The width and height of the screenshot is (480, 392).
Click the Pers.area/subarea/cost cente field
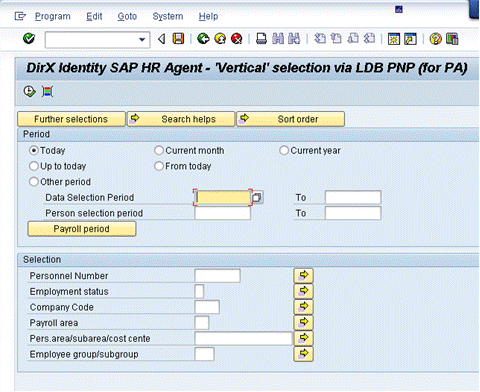(243, 338)
